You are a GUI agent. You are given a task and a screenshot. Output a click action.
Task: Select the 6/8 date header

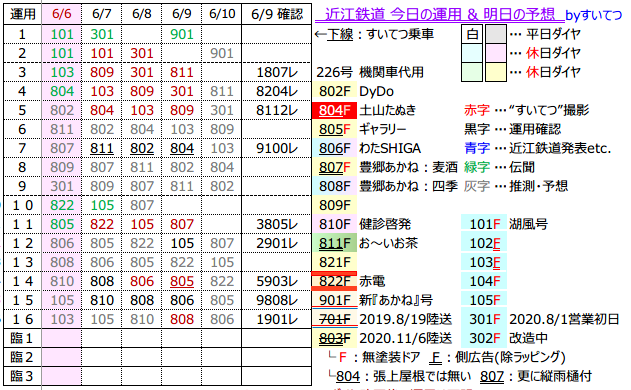(x=142, y=14)
